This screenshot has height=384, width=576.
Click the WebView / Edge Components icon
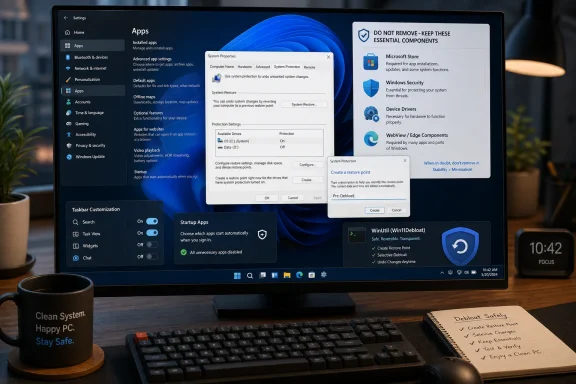[x=371, y=139]
